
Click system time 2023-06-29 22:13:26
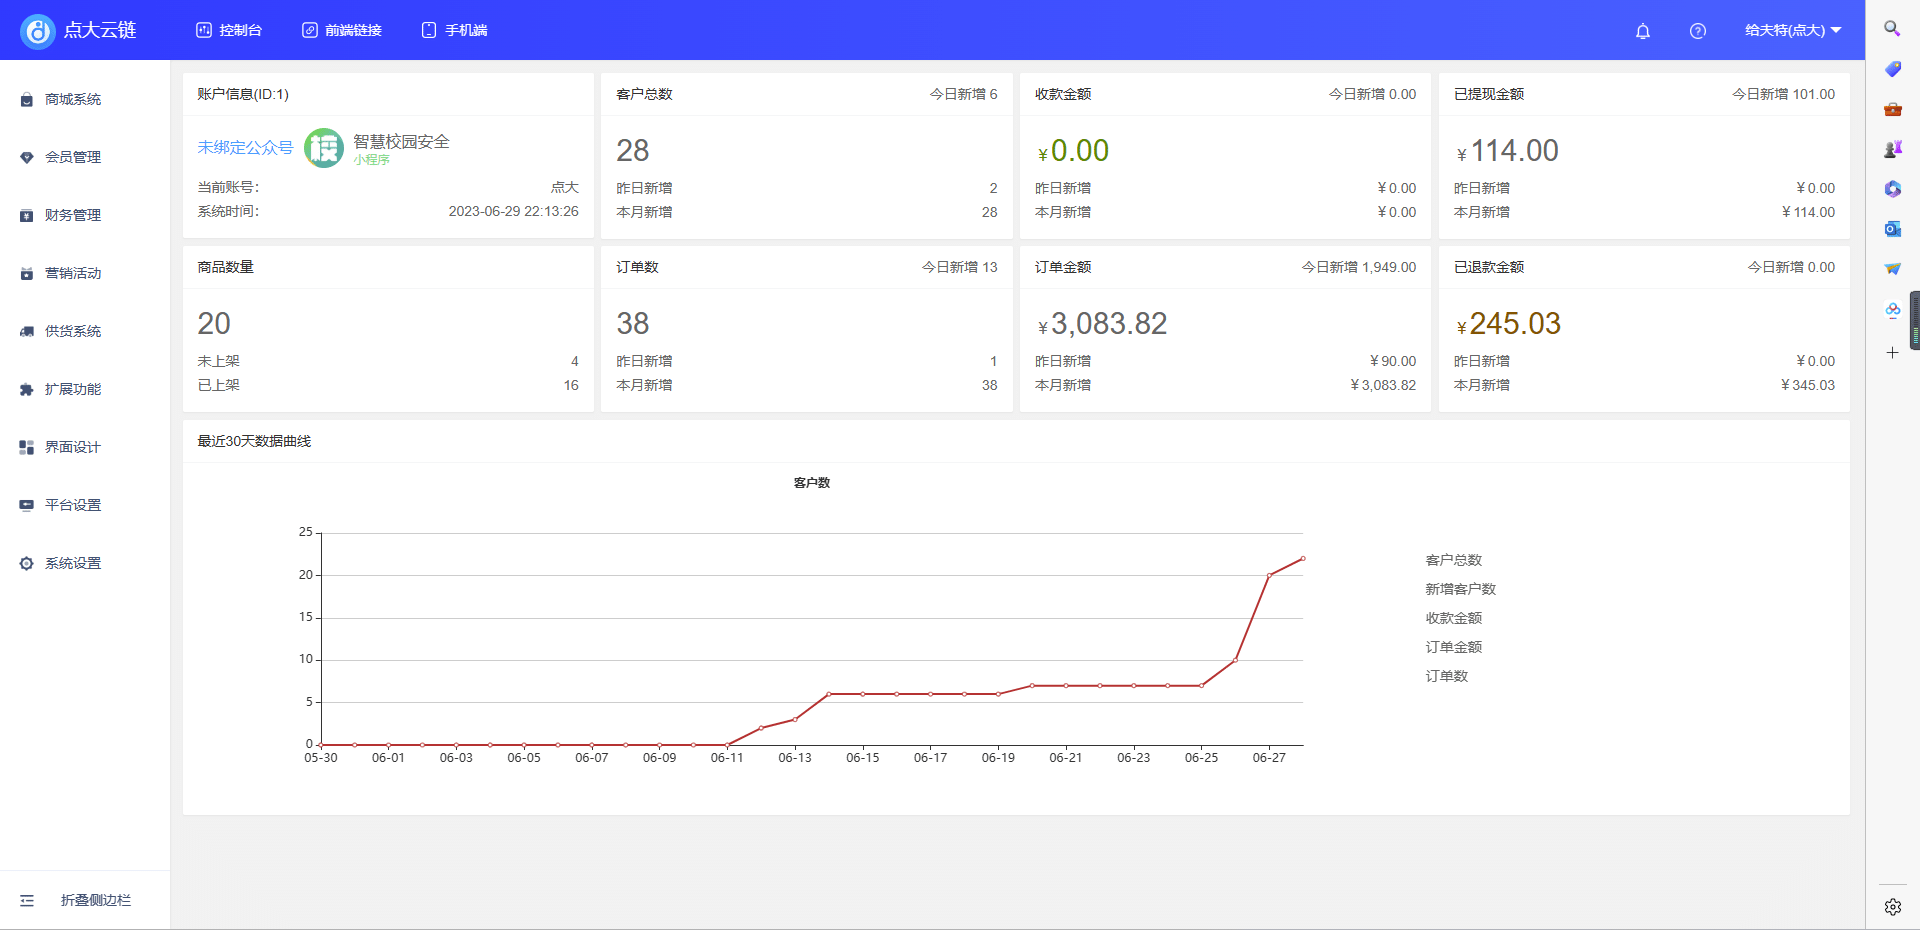tap(513, 211)
